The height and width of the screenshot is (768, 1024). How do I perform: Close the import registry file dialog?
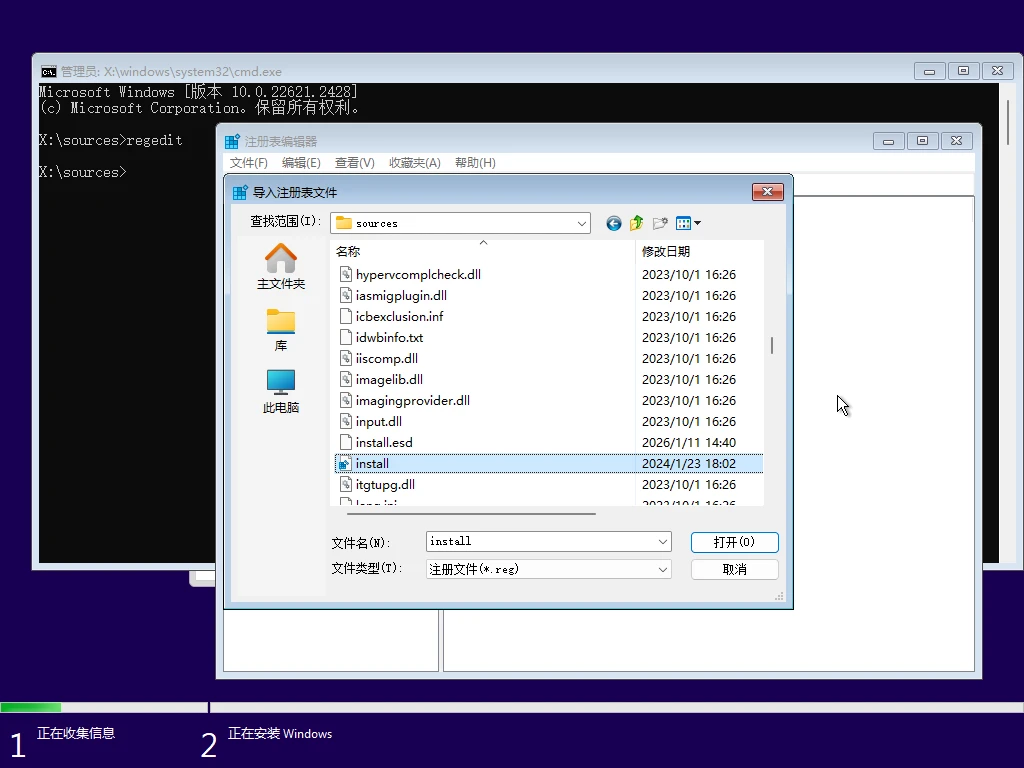pos(767,191)
